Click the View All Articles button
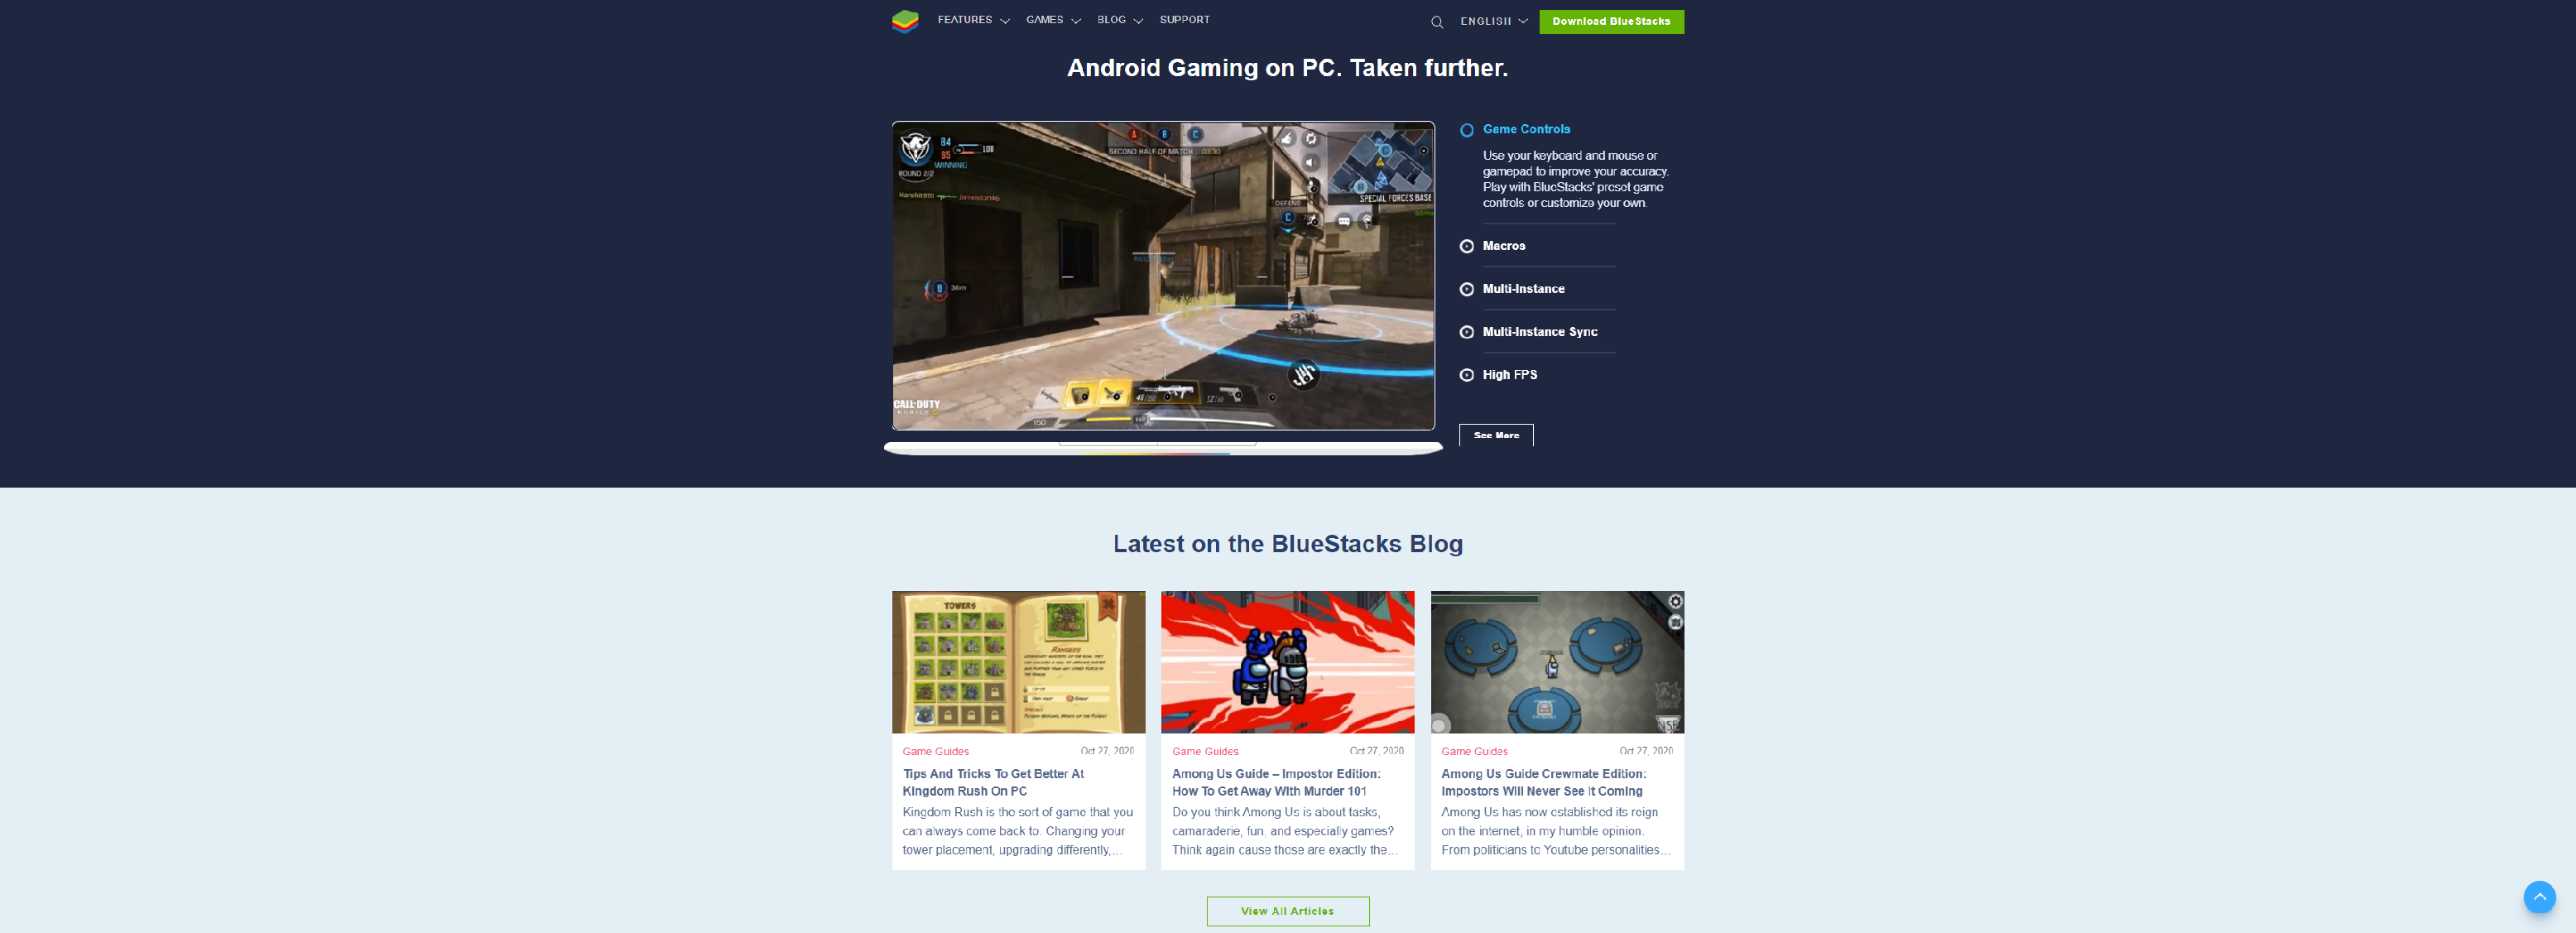Image resolution: width=2576 pixels, height=933 pixels. click(1286, 910)
